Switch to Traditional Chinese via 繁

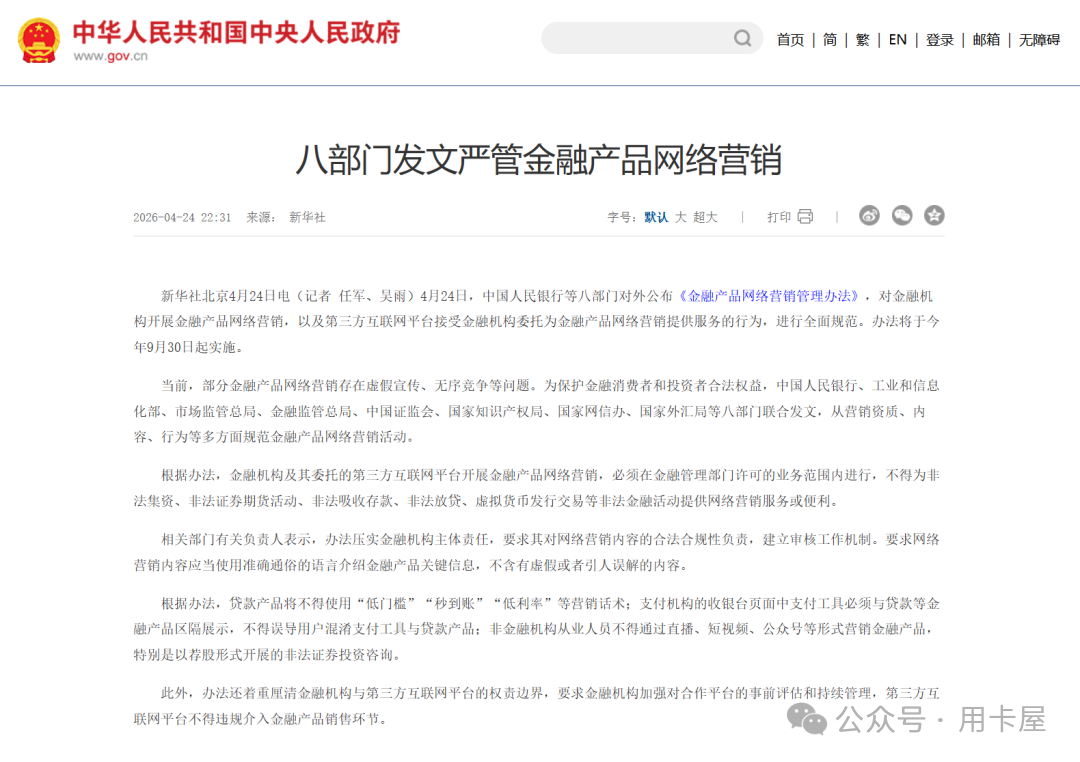click(x=861, y=39)
